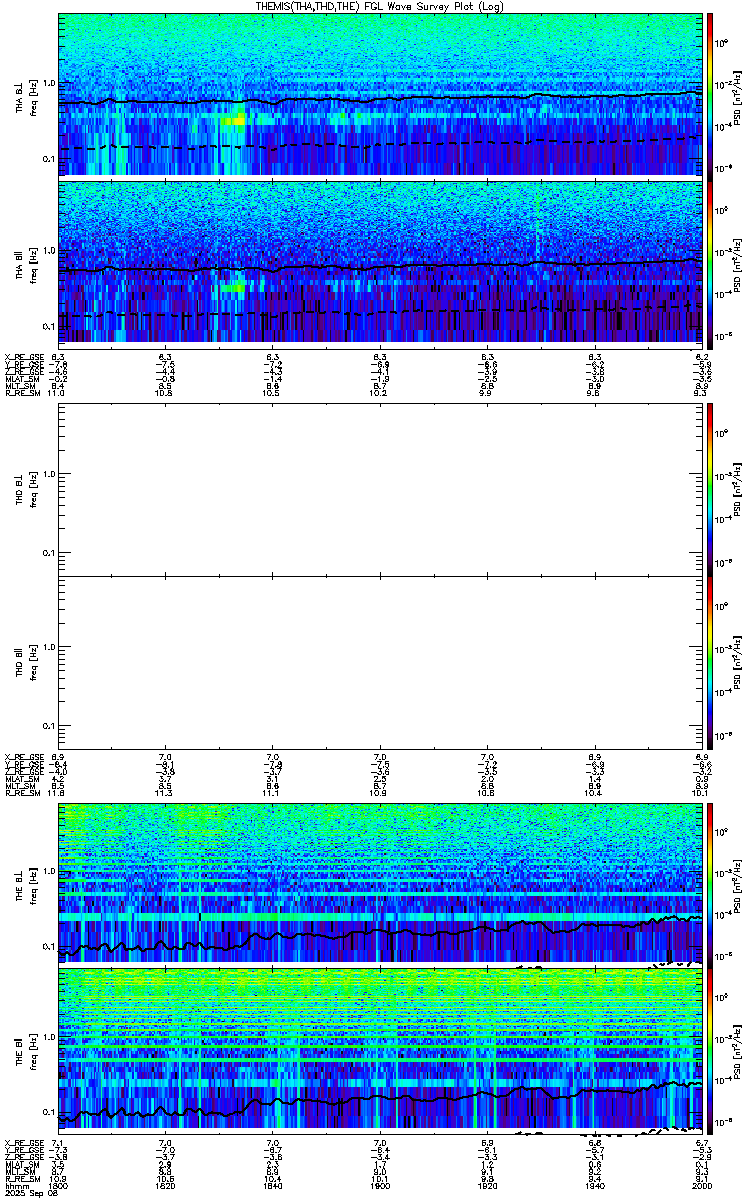Click the 2000 time tick label
The image size is (750, 1200).
coord(700,1187)
